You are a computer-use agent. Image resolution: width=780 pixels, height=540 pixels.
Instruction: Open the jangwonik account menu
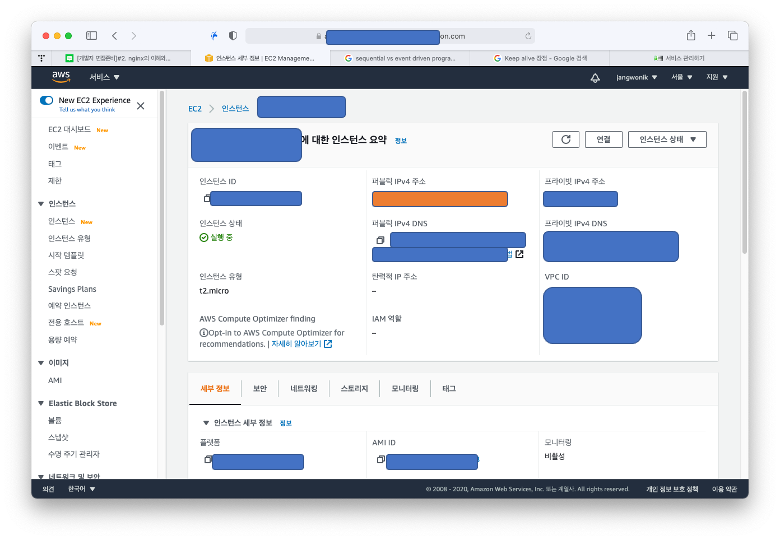pyautogui.click(x=637, y=78)
